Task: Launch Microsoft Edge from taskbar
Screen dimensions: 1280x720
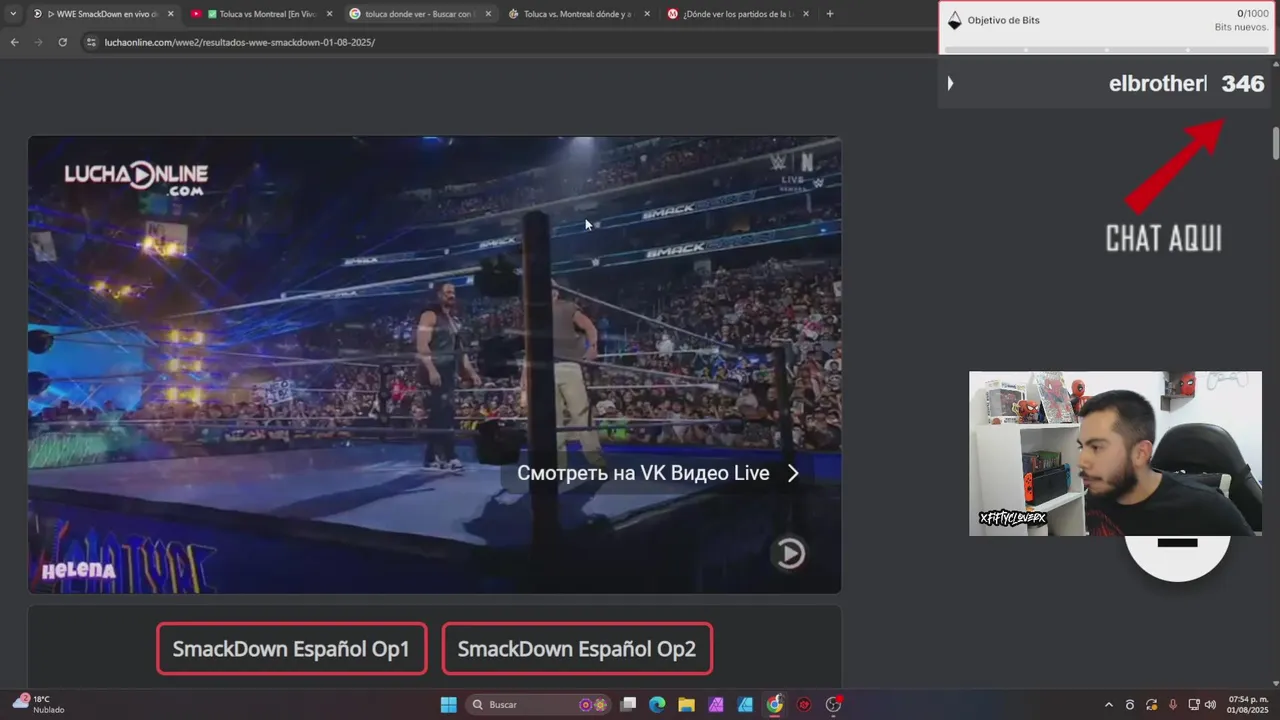Action: (x=657, y=705)
